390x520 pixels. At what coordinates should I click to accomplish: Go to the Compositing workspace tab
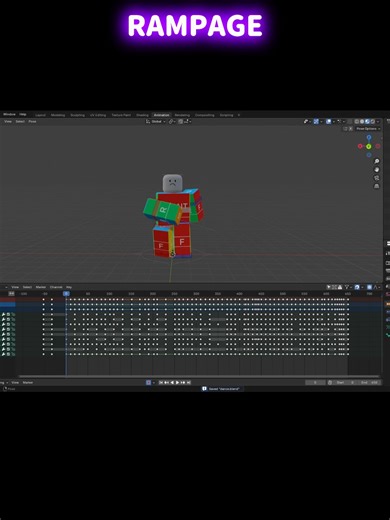pyautogui.click(x=205, y=115)
